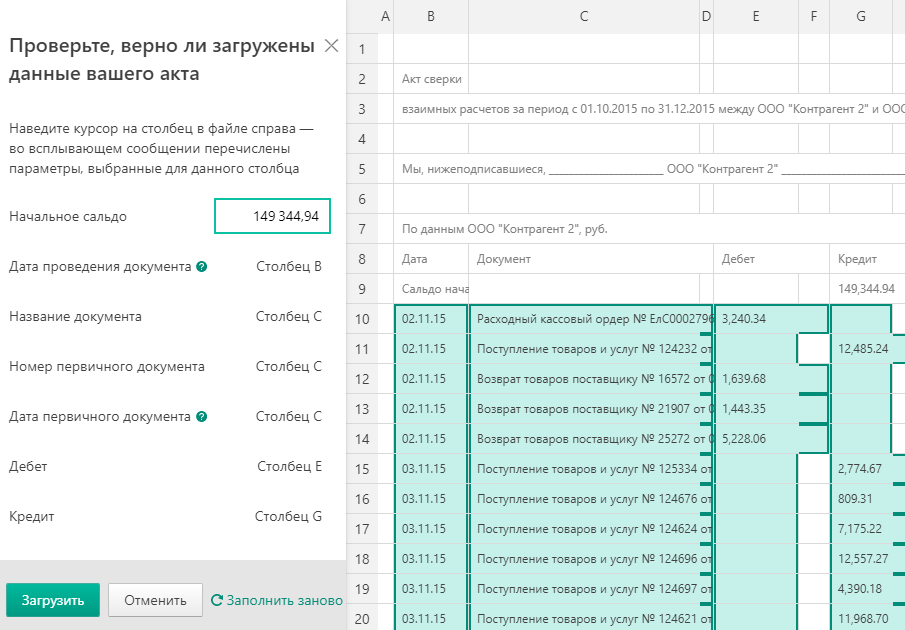The image size is (905, 630).
Task: Click the refresh icon beside Заполнить заново
Action: (x=216, y=601)
